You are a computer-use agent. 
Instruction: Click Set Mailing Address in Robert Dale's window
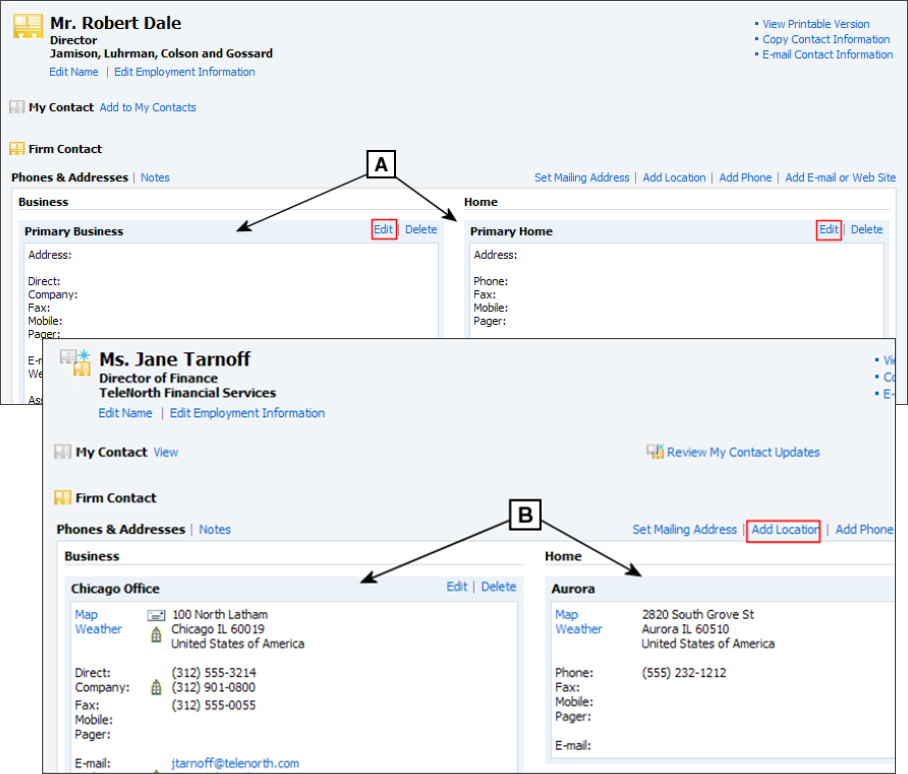tap(582, 178)
